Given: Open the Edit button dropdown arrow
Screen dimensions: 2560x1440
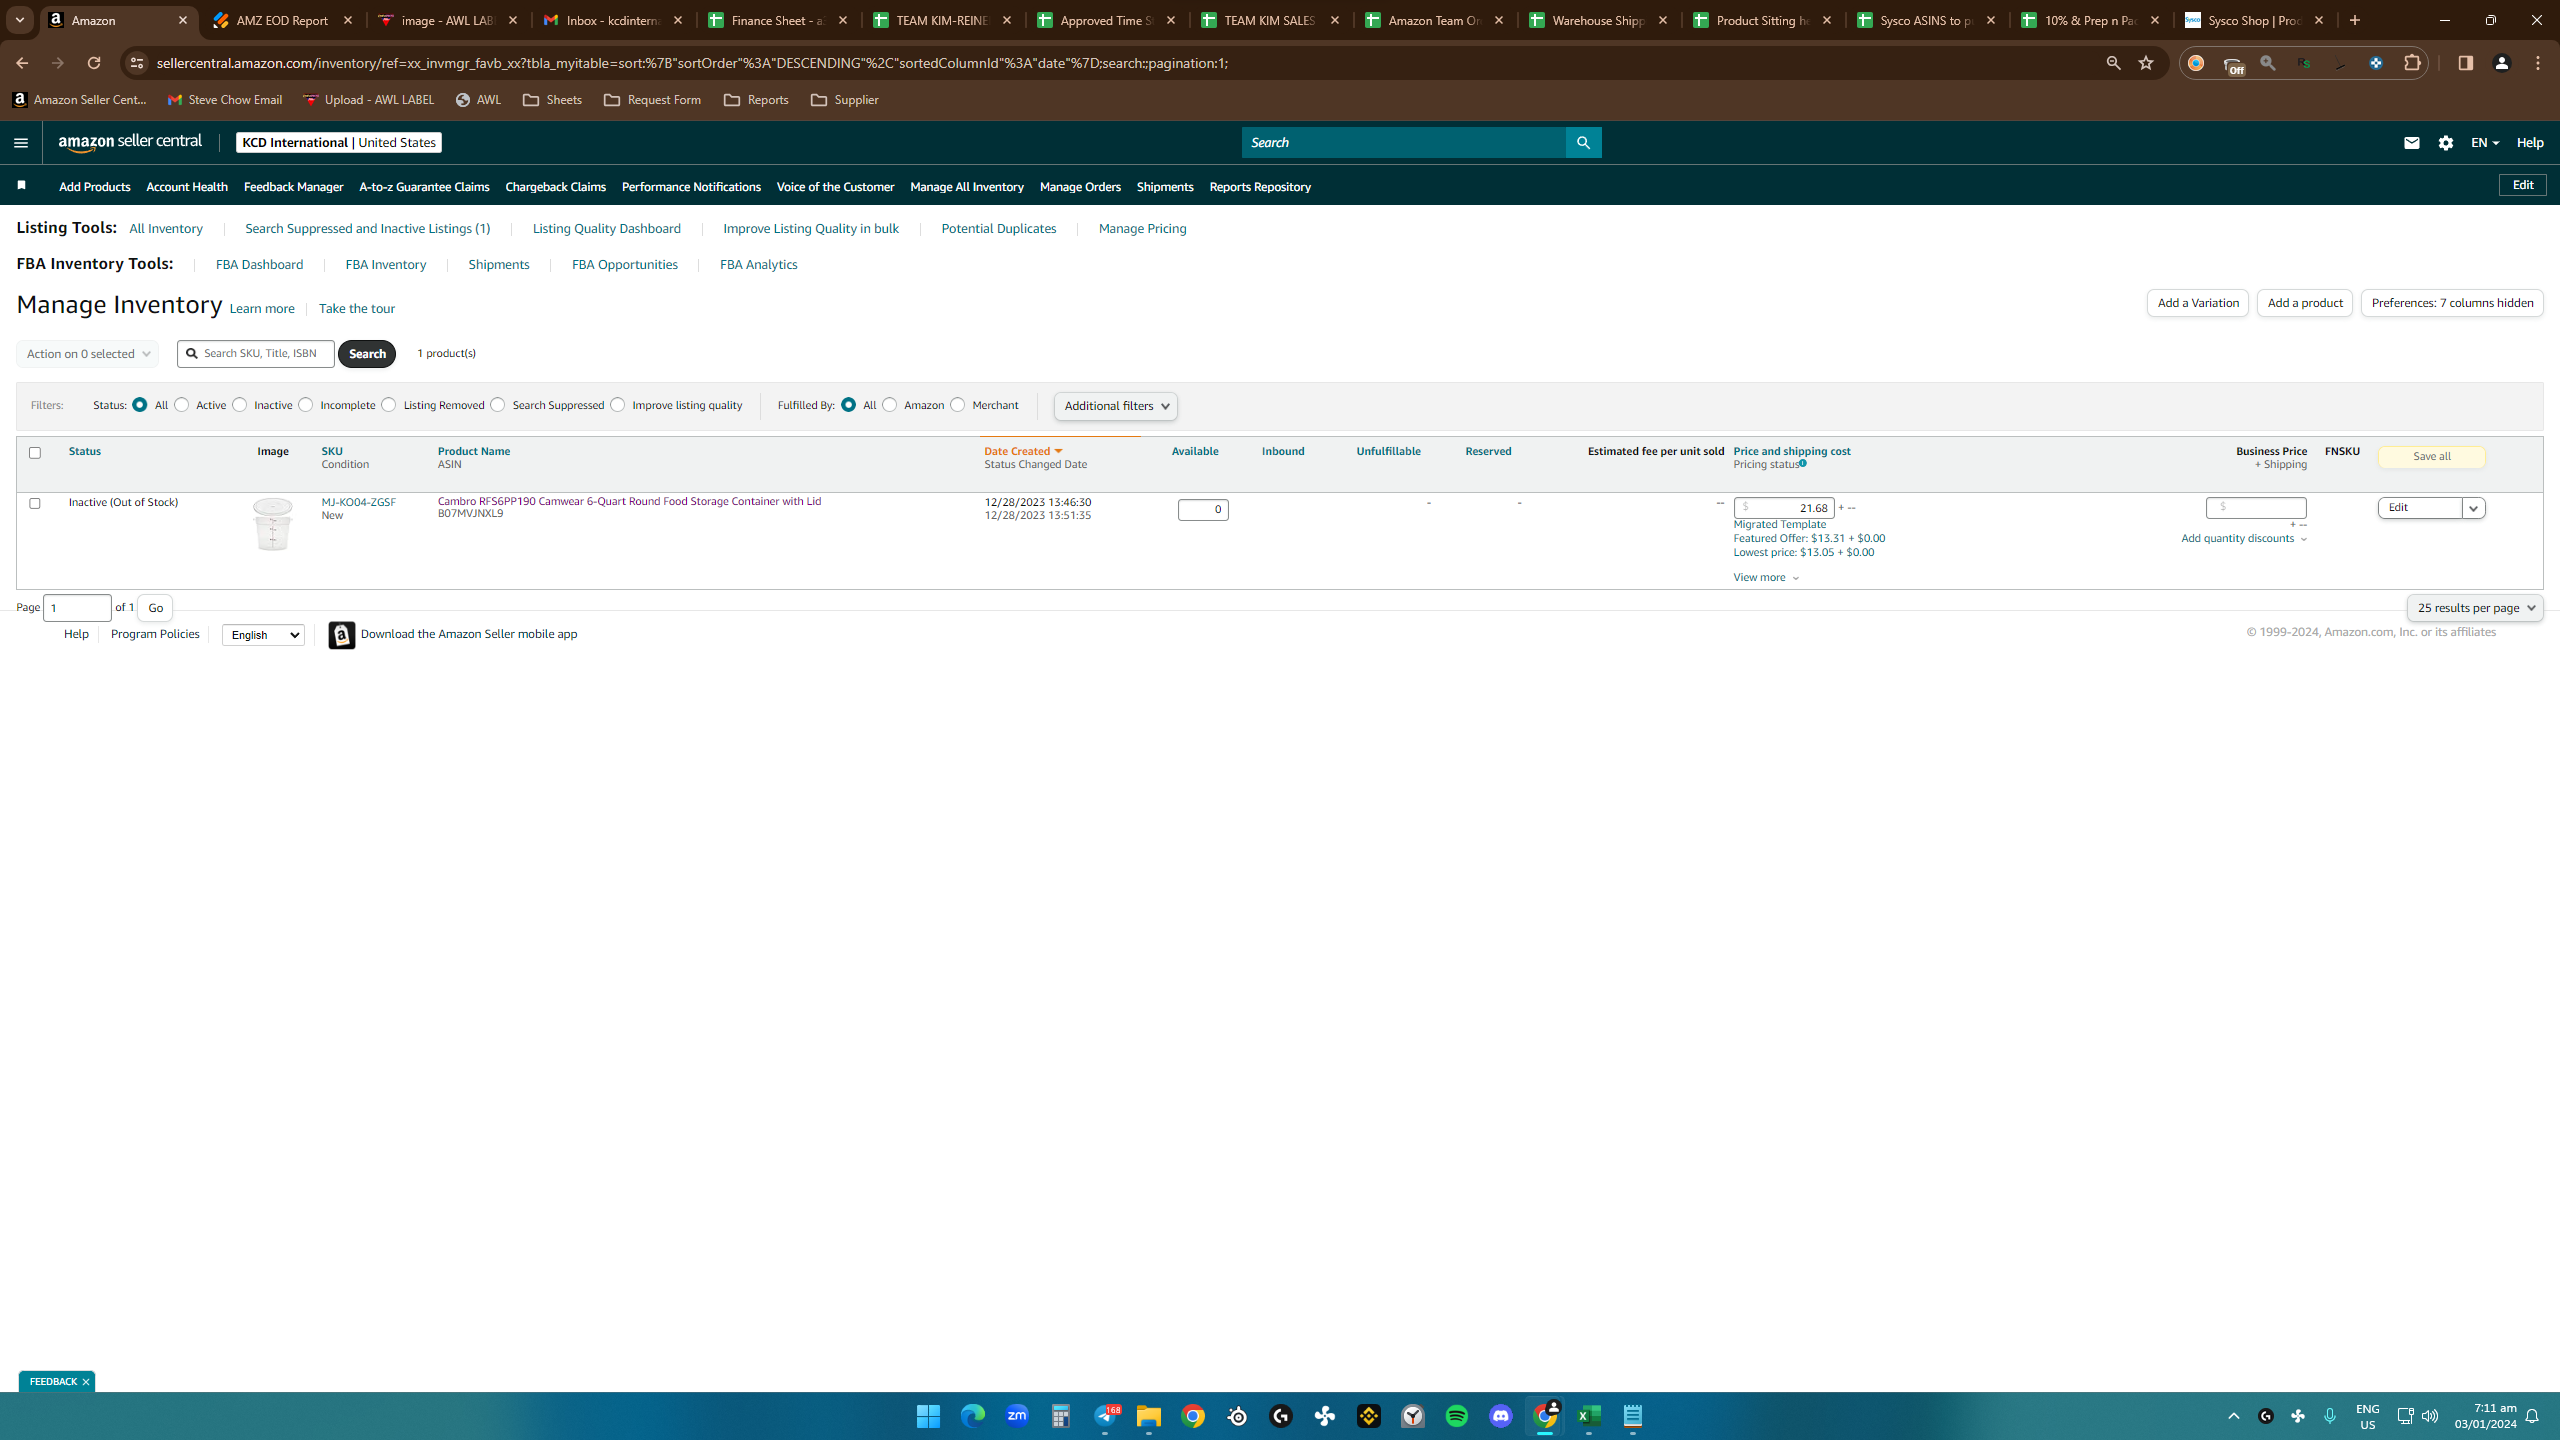Looking at the screenshot, I should (2474, 508).
